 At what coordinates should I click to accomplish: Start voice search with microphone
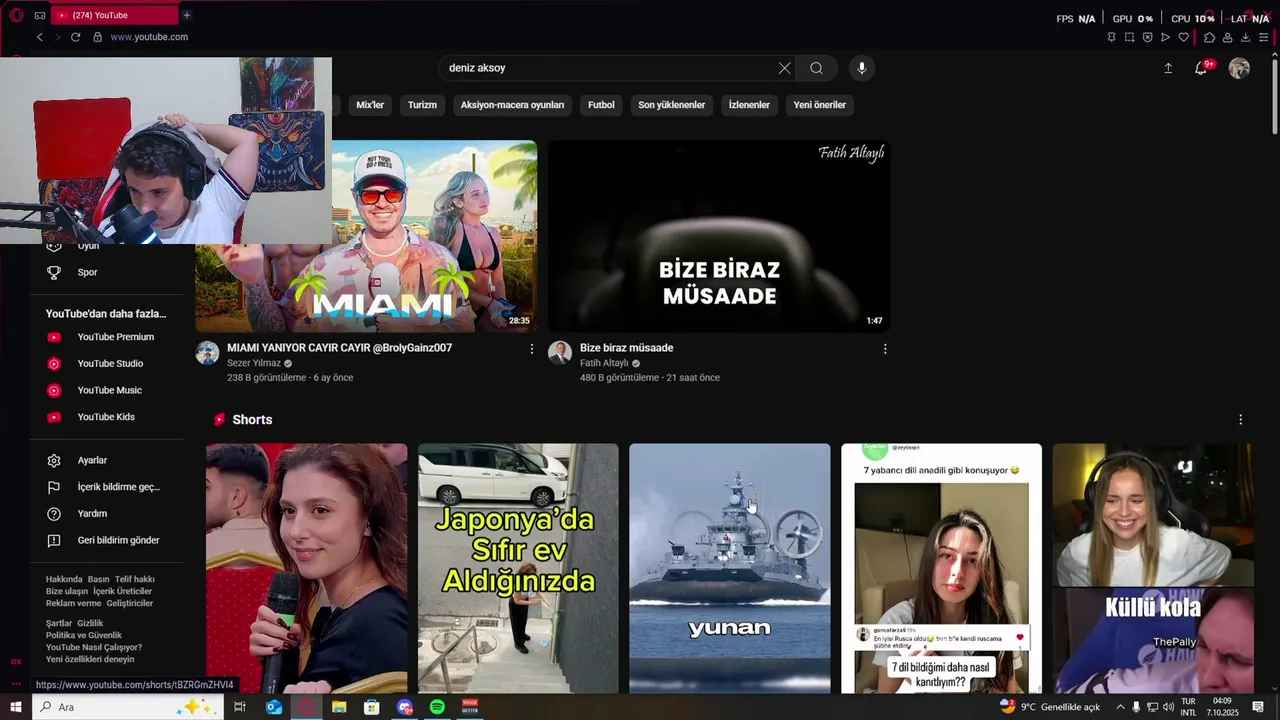862,68
